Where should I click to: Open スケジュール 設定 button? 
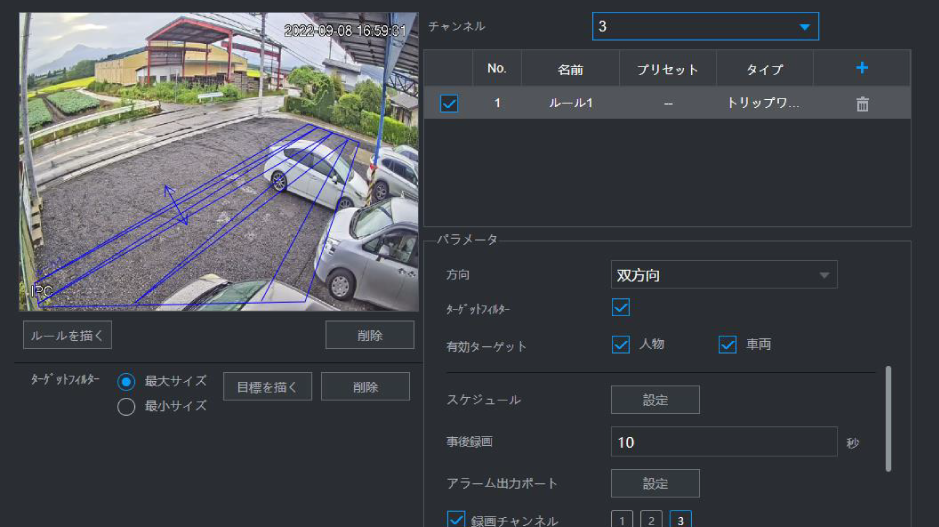pos(655,400)
